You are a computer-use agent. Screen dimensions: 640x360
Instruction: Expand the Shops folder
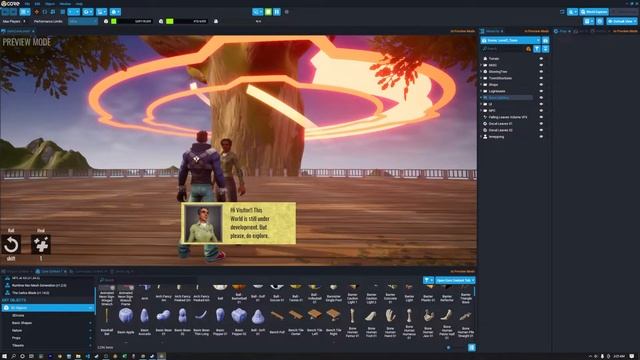[x=482, y=85]
